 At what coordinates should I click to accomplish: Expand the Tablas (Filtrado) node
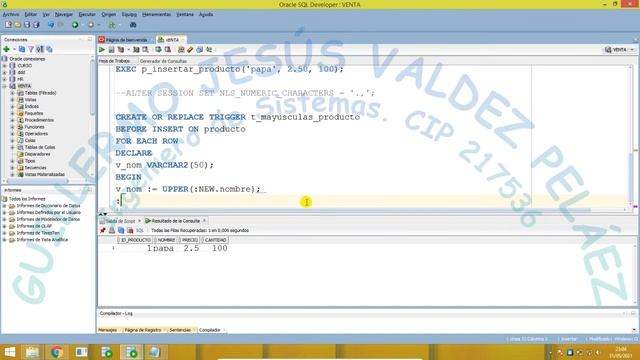coord(12,93)
